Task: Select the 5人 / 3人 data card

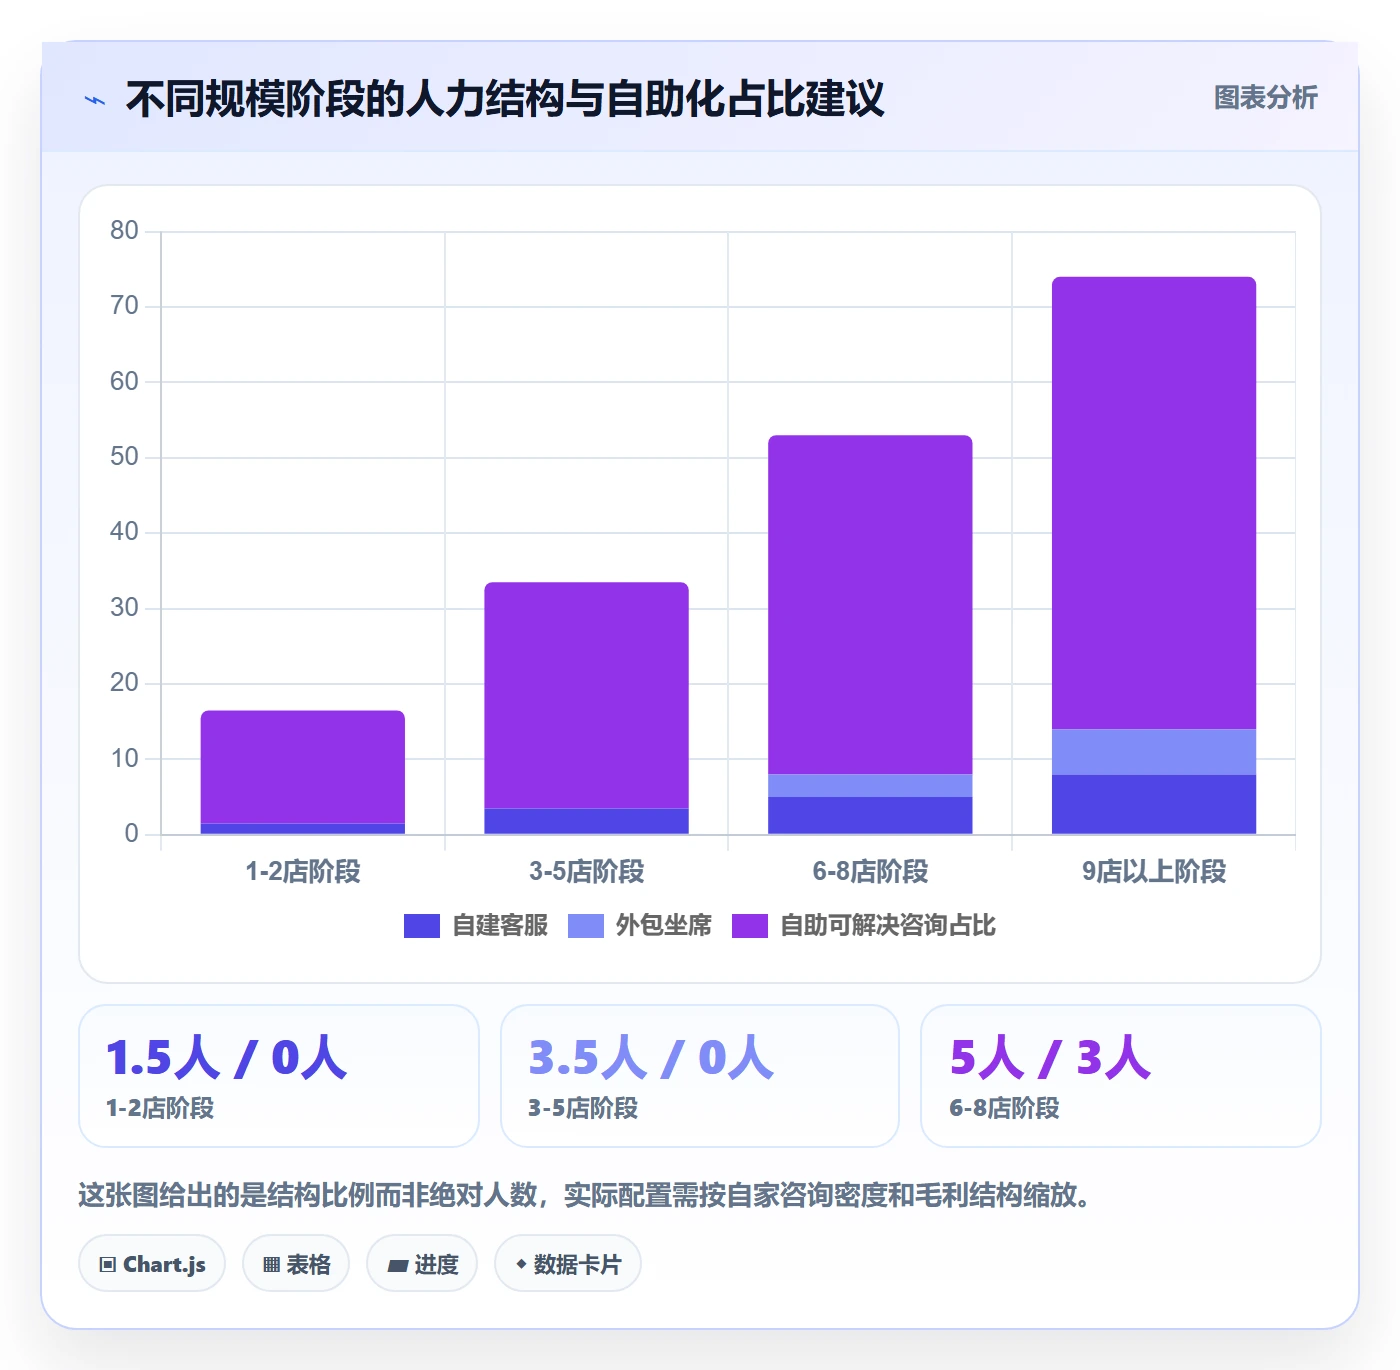Action: tap(1121, 1076)
